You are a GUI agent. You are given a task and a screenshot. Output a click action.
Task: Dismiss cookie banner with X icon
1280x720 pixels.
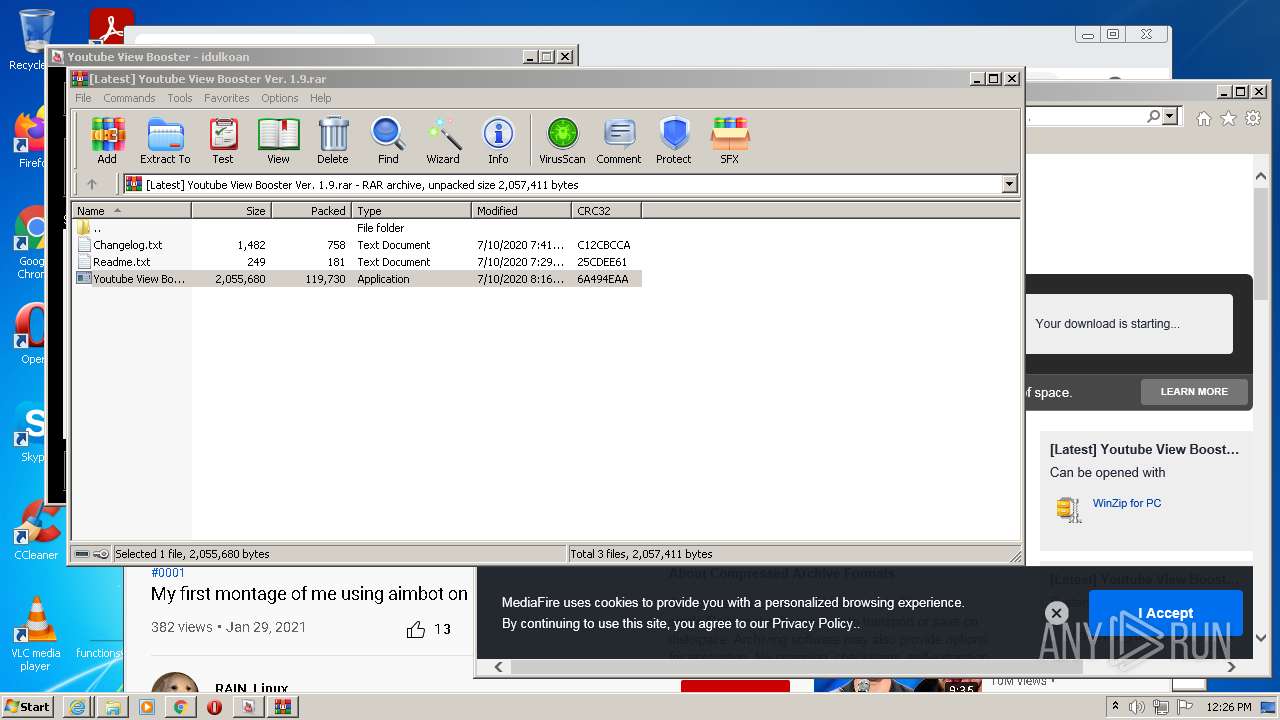click(1056, 613)
